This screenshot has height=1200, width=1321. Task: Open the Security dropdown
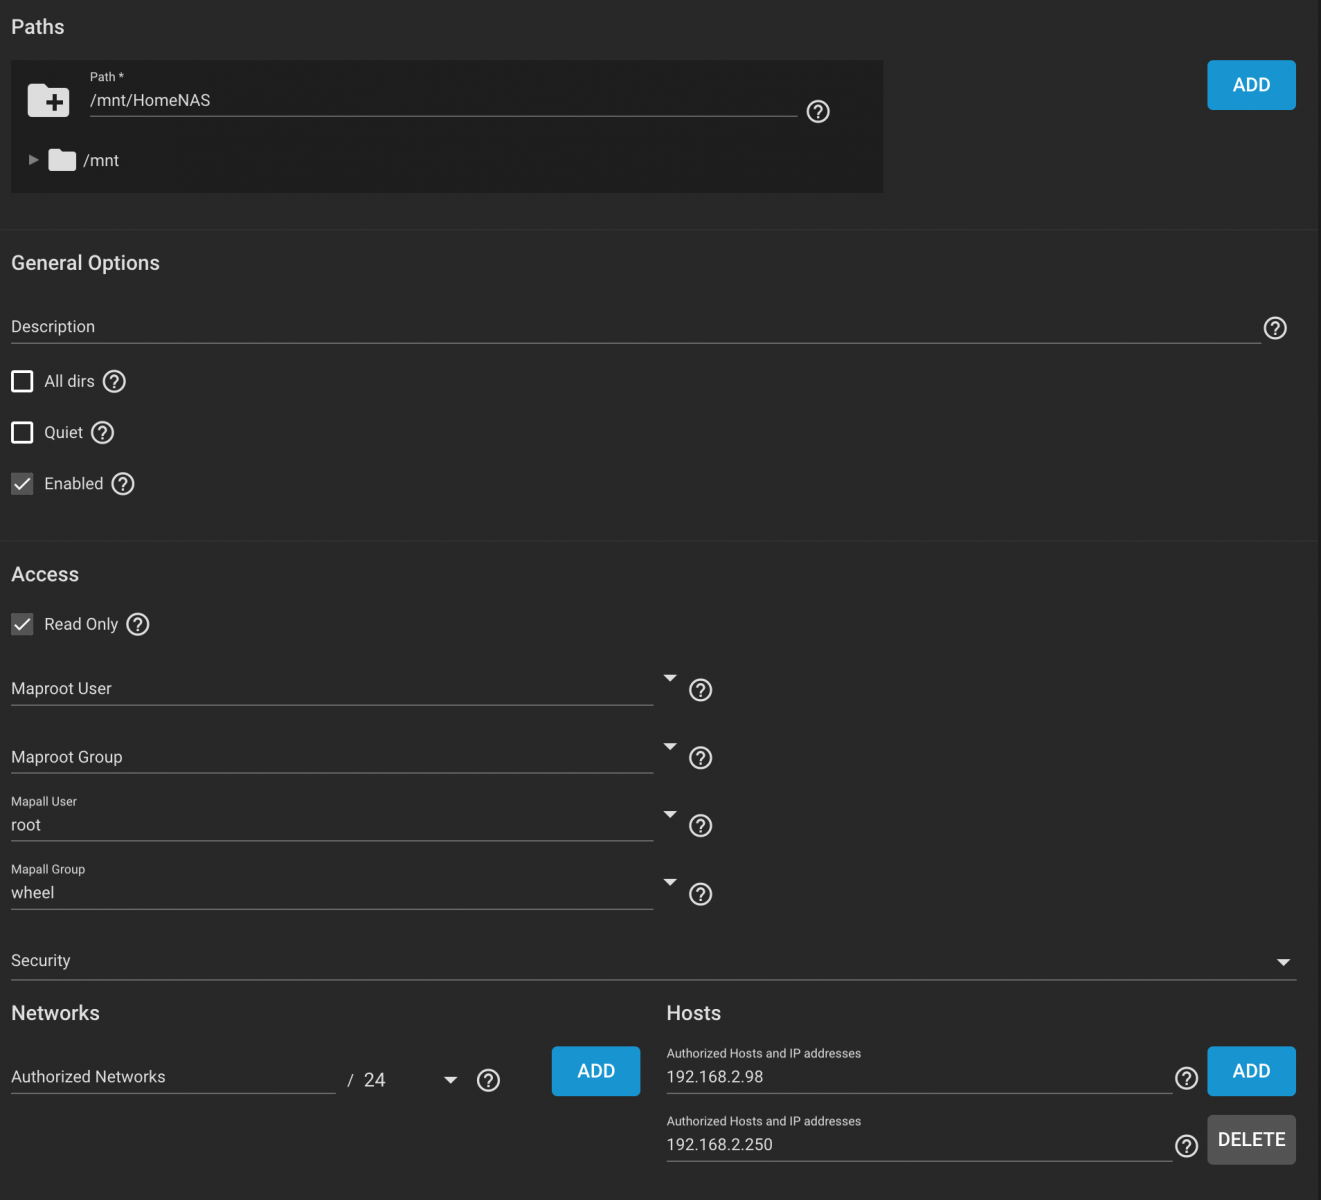tap(653, 961)
